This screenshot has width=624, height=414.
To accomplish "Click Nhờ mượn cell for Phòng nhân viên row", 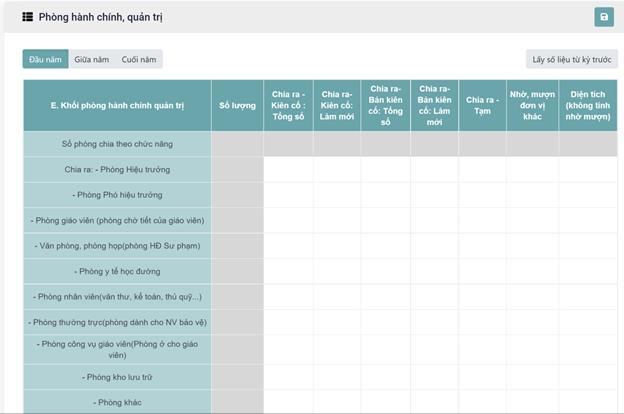I will click(x=532, y=297).
